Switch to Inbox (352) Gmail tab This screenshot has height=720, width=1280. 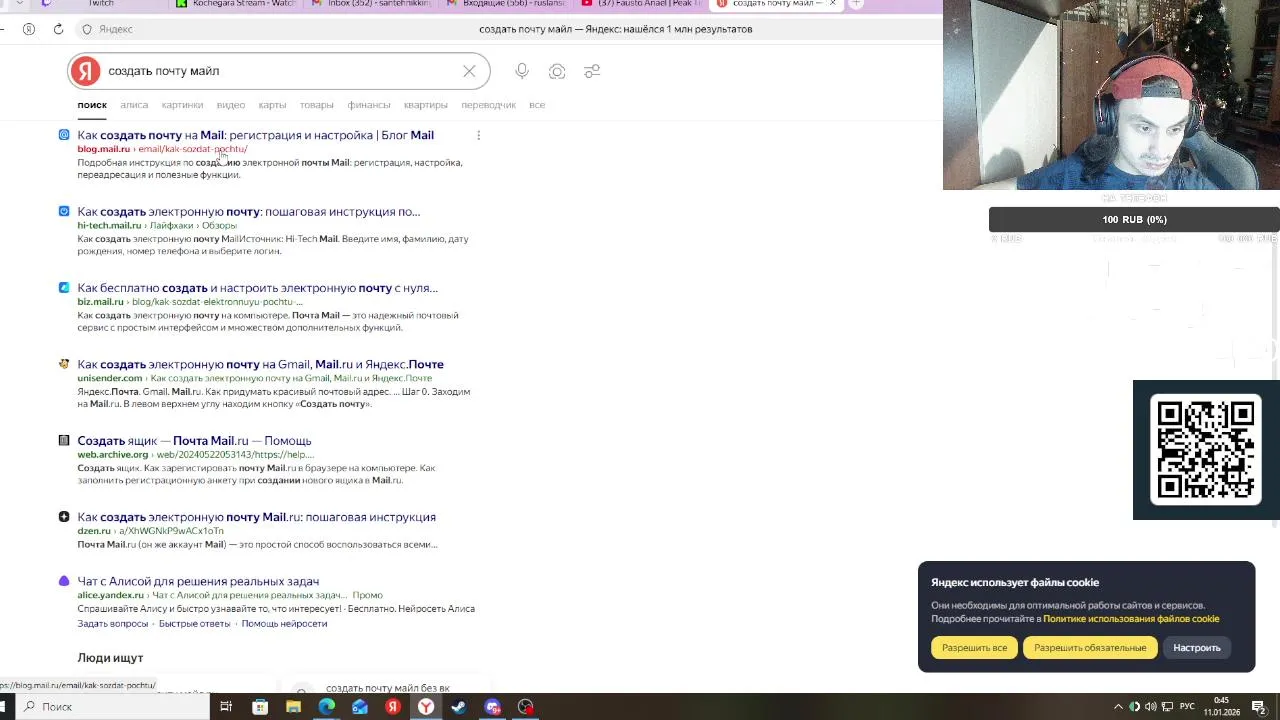371,4
